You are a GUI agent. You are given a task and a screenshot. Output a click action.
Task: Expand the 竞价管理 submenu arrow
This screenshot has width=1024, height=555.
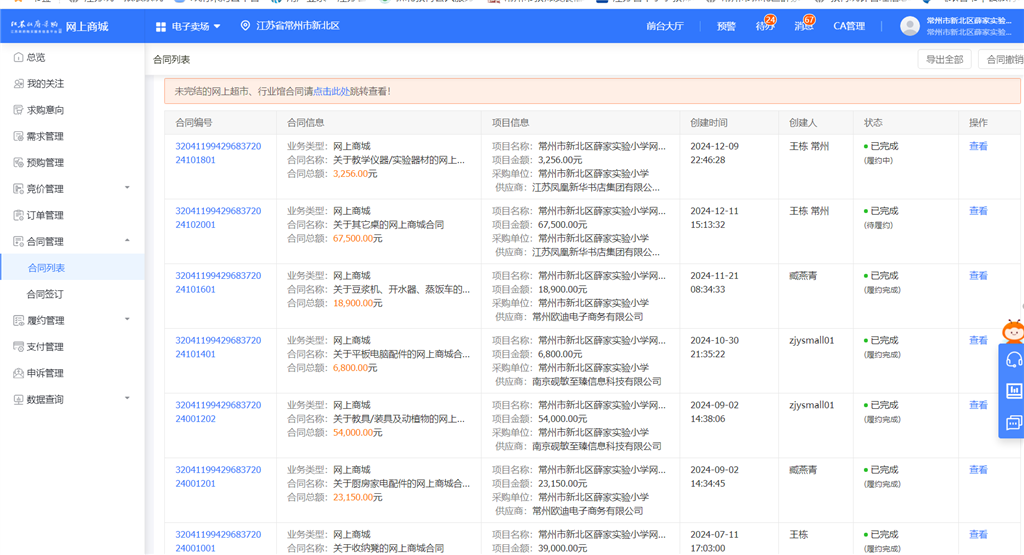point(127,188)
